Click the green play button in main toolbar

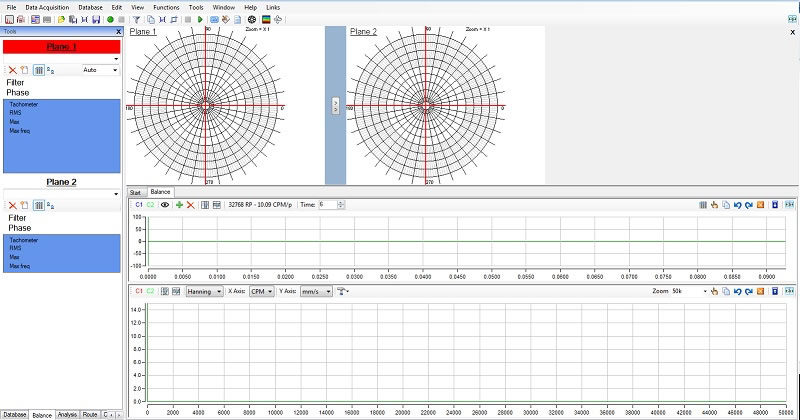coord(201,19)
